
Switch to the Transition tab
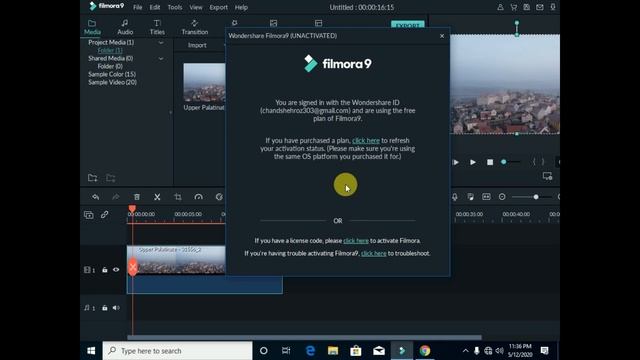pyautogui.click(x=195, y=27)
